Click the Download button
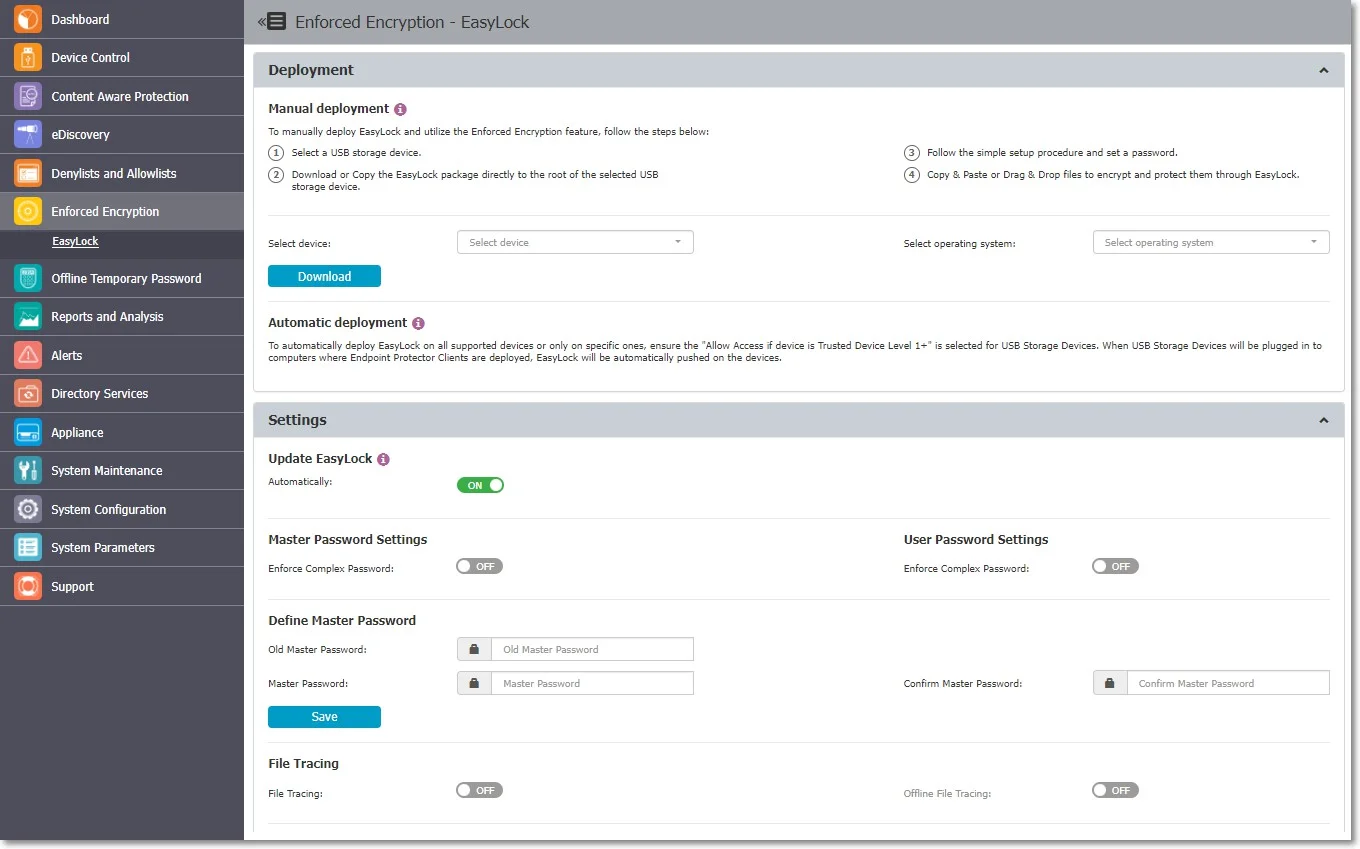Viewport: 1360px width, 849px height. [324, 276]
